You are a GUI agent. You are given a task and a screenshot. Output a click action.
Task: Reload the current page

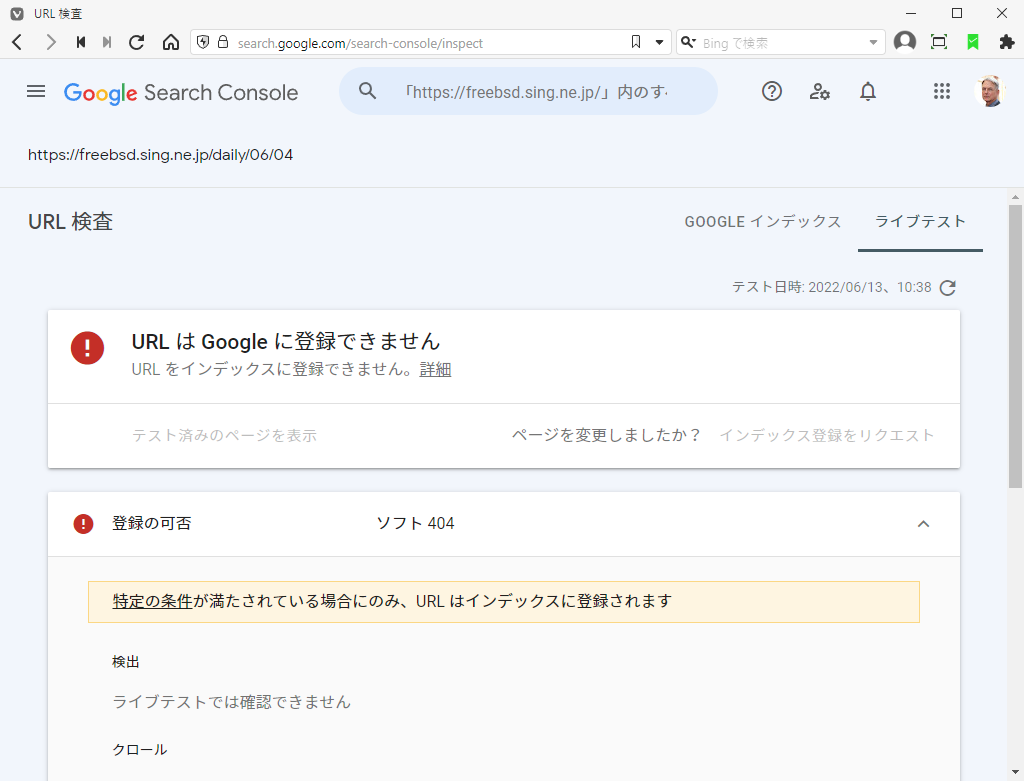136,42
